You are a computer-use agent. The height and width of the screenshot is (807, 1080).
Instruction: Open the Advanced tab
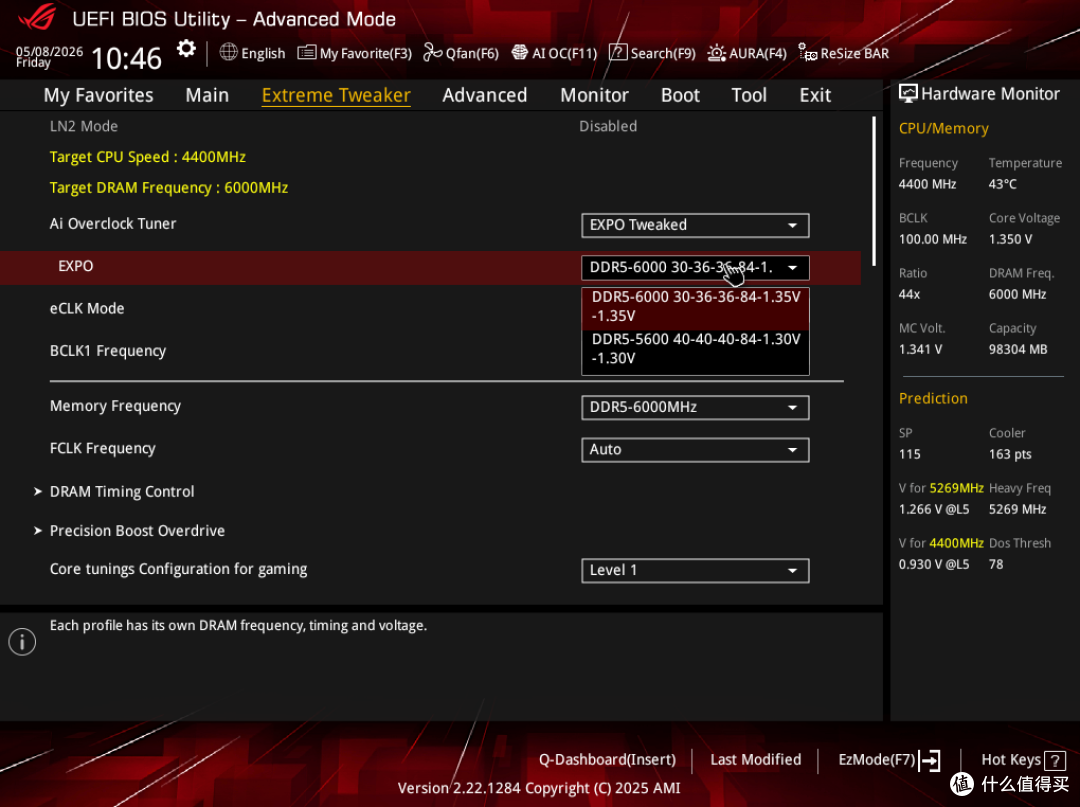484,95
